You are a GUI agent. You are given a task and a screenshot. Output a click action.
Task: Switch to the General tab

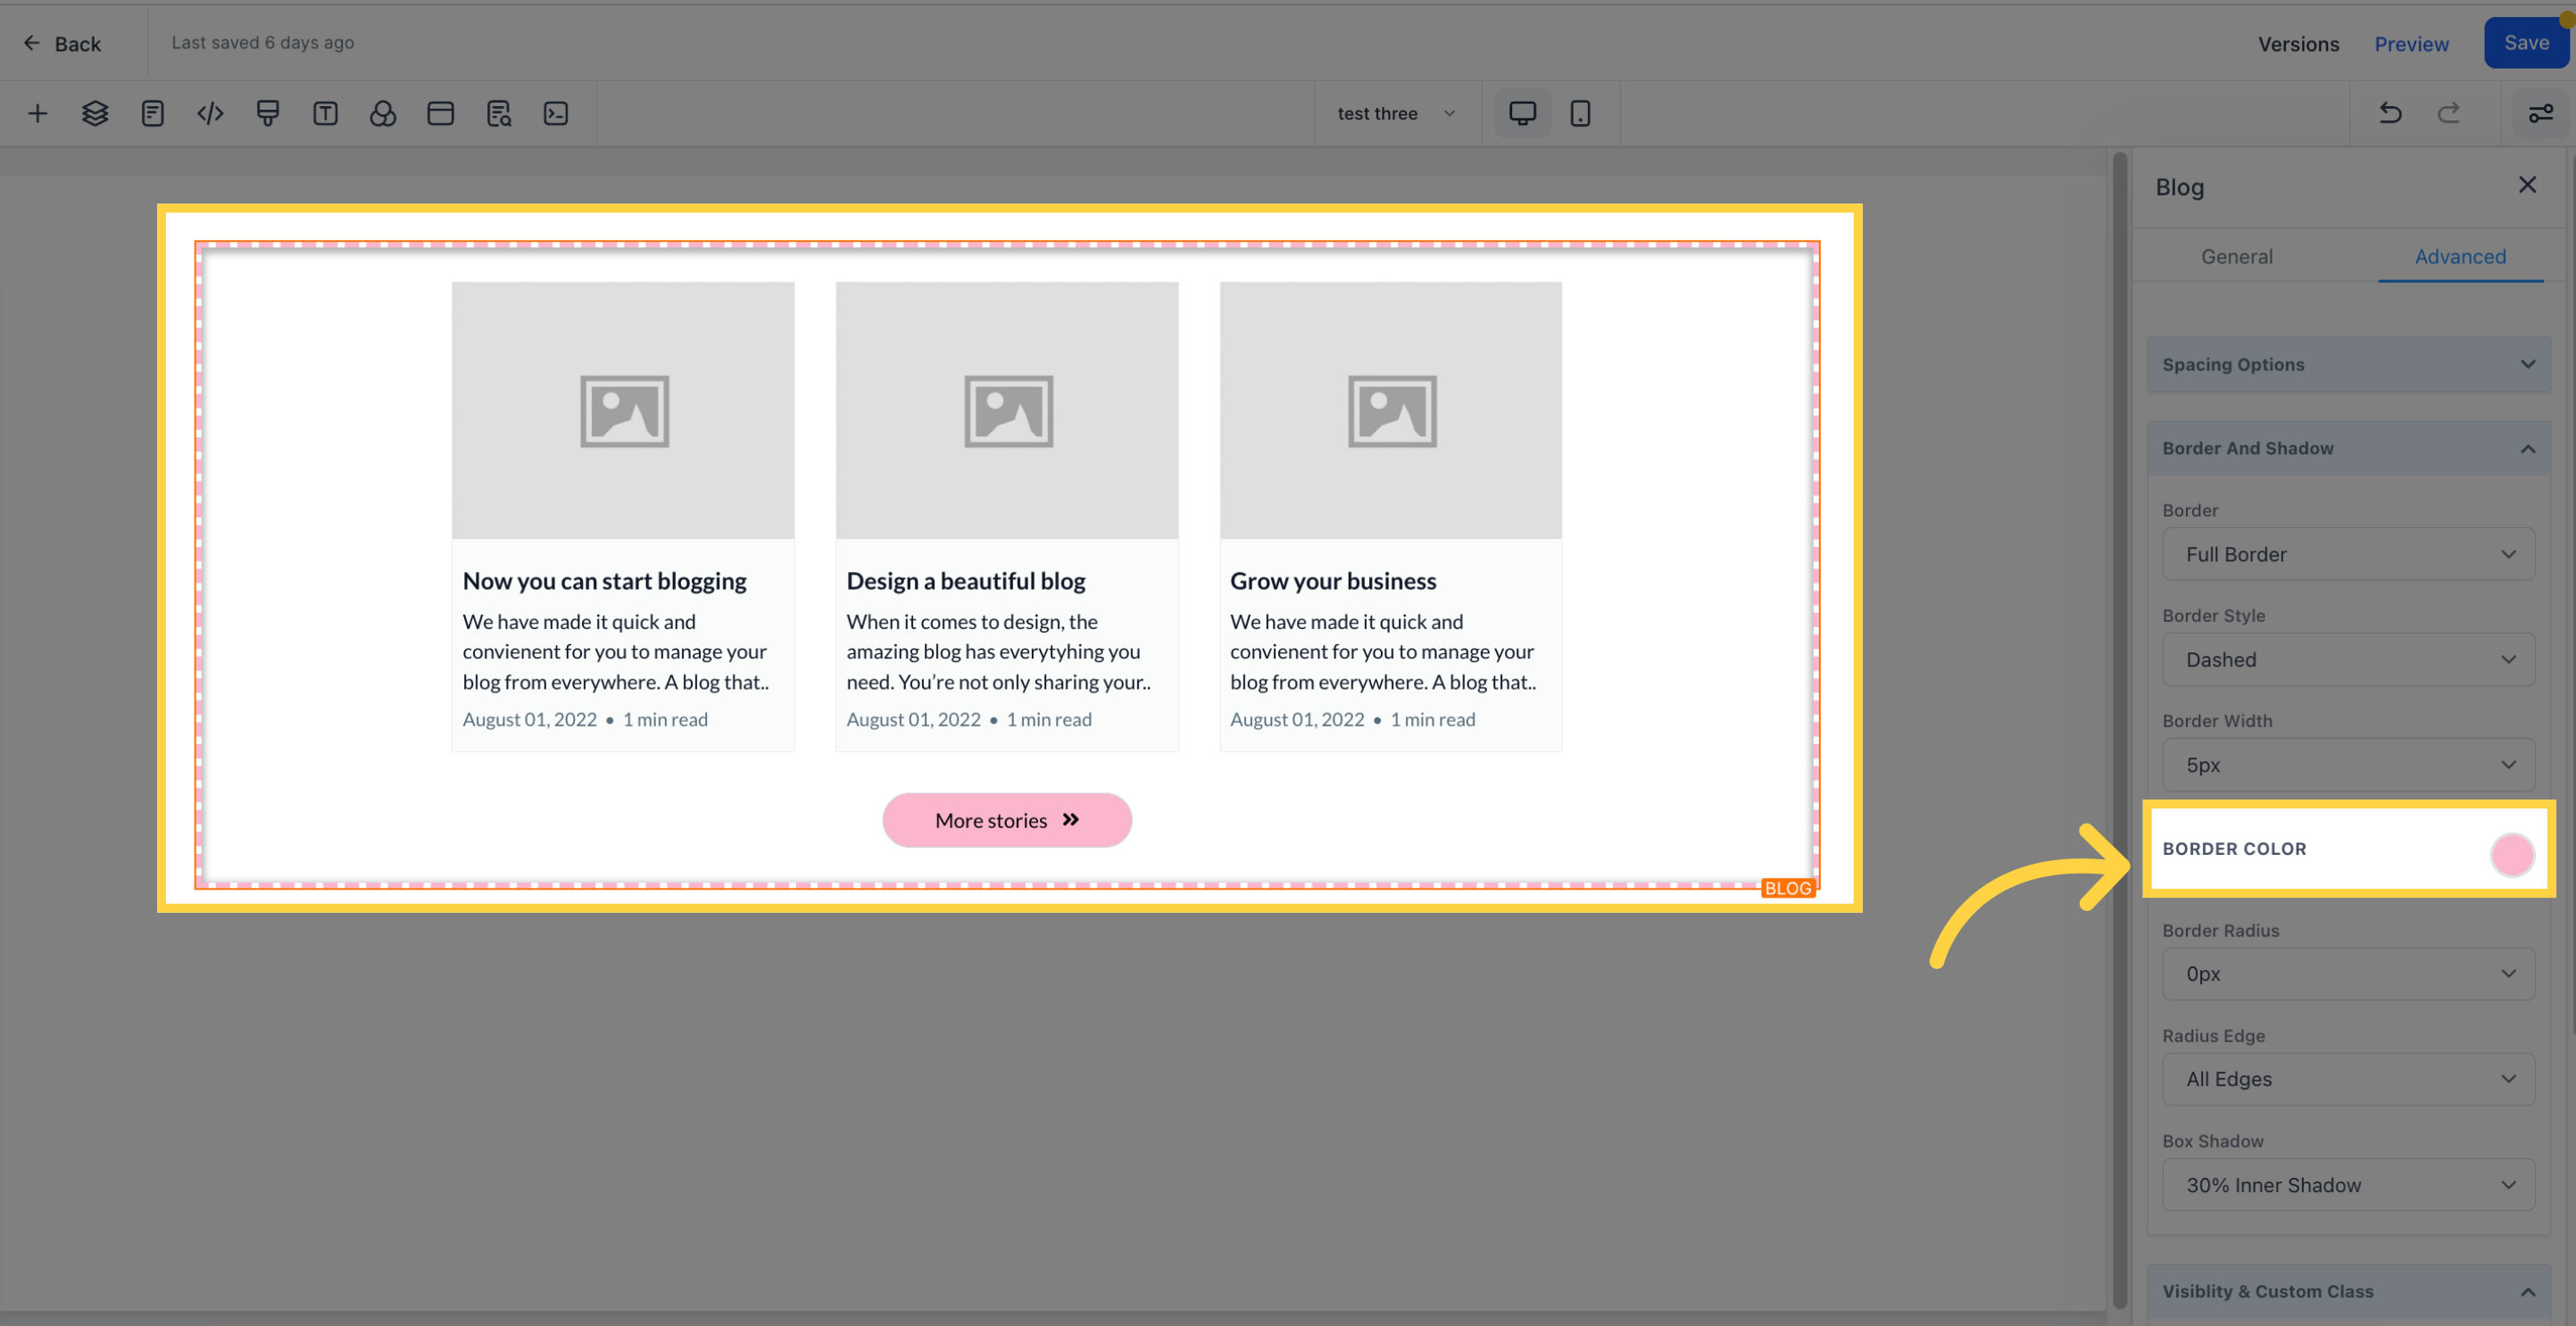(x=2236, y=257)
